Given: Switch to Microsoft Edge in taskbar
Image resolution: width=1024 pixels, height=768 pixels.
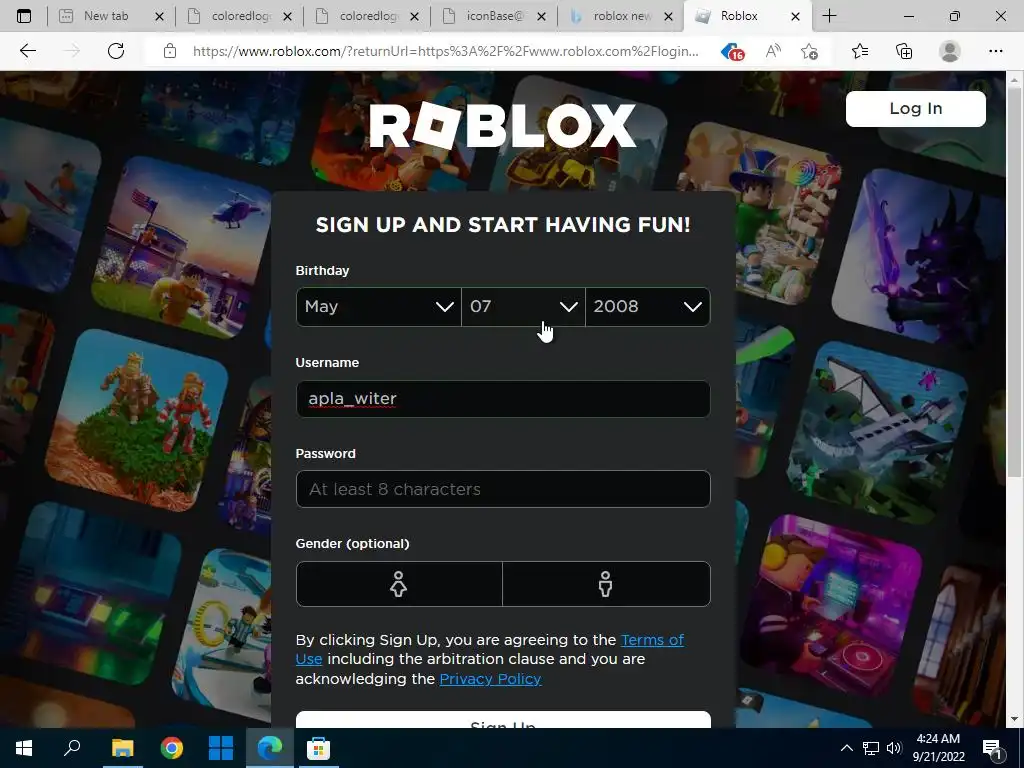Looking at the screenshot, I should pyautogui.click(x=270, y=748).
